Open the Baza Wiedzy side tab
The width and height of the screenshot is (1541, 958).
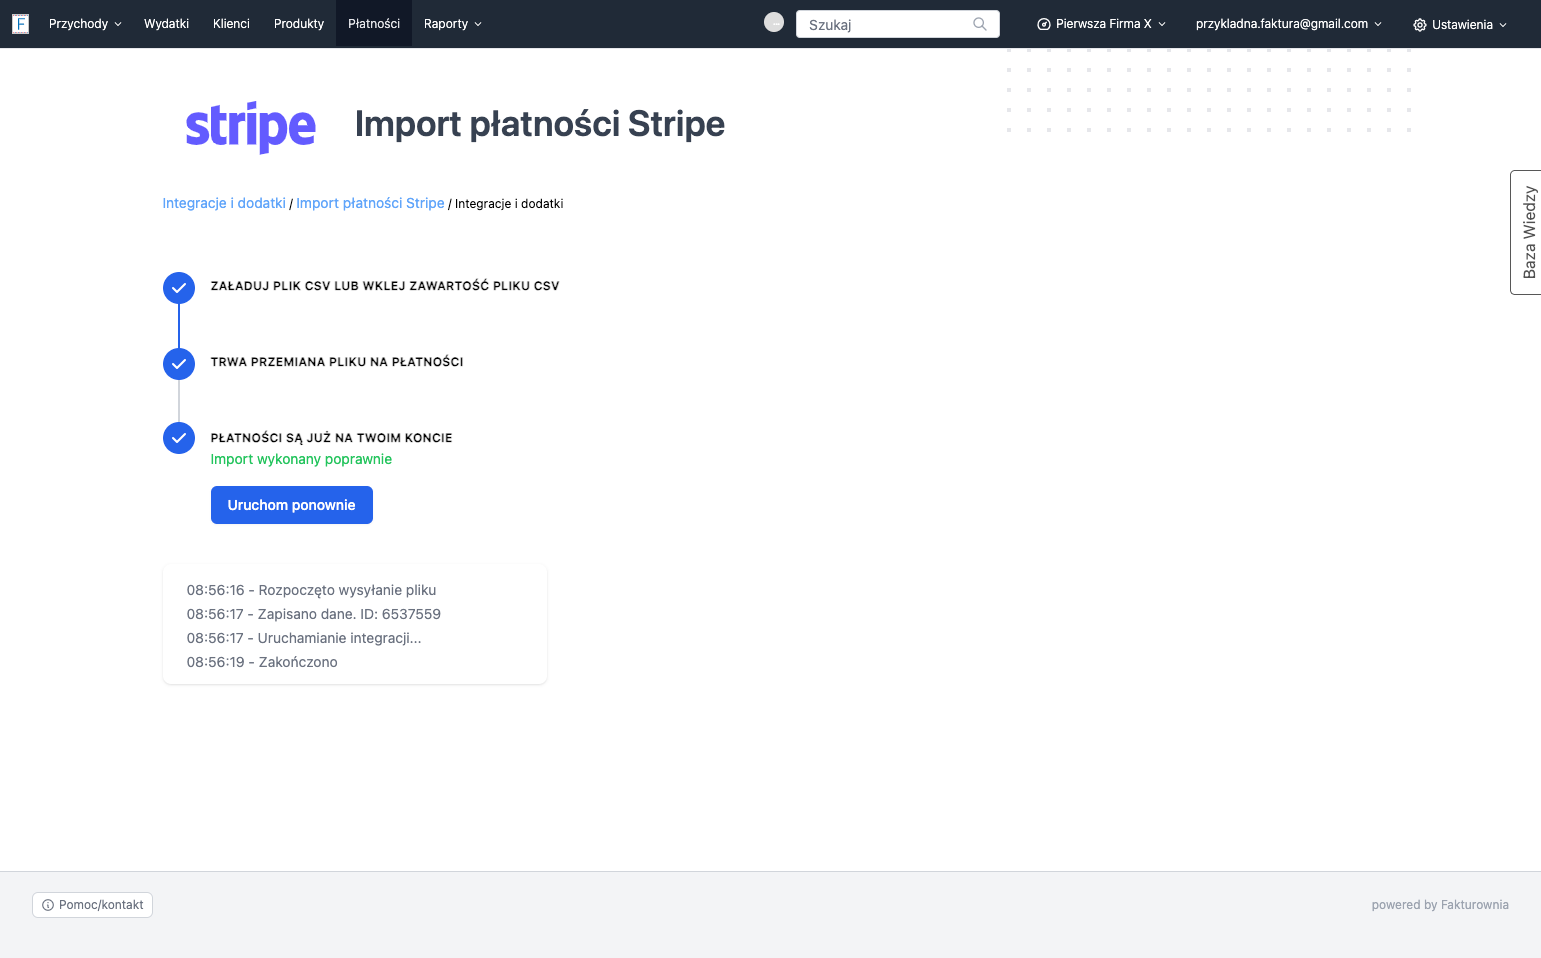[x=1526, y=232]
